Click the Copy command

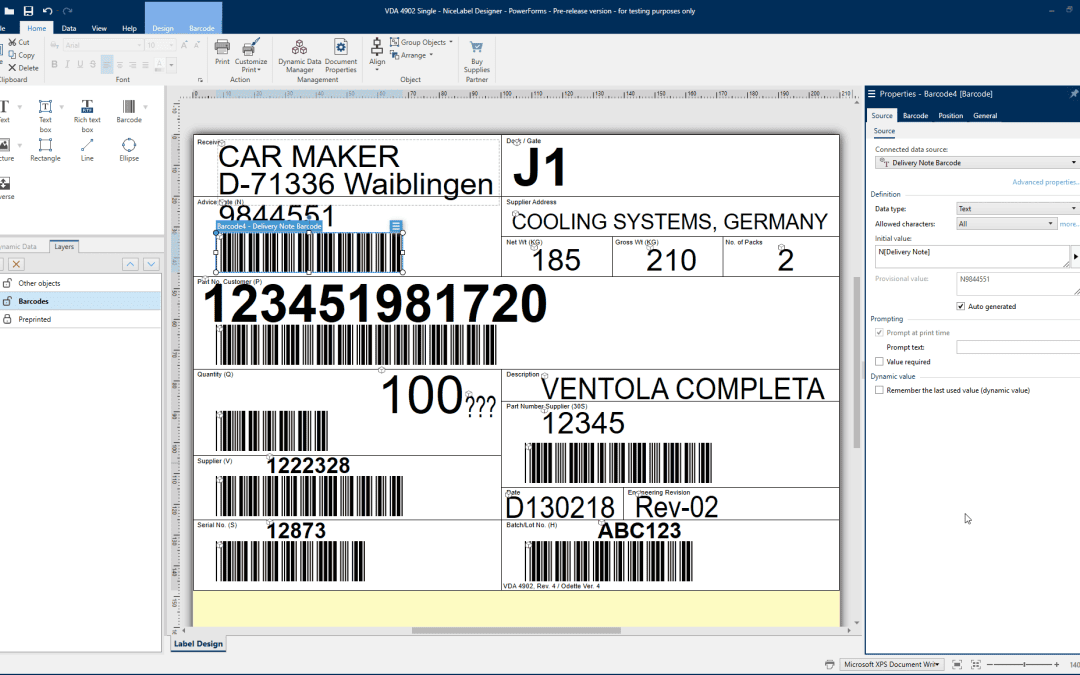coord(21,55)
